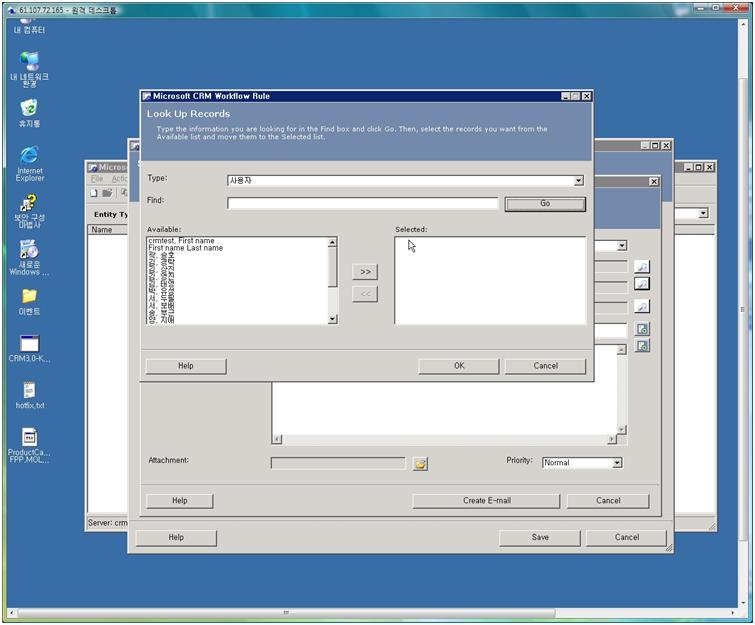The height and width of the screenshot is (625, 755).
Task: Click the e-mail body horizontal scroll left arrow
Action: [277, 439]
